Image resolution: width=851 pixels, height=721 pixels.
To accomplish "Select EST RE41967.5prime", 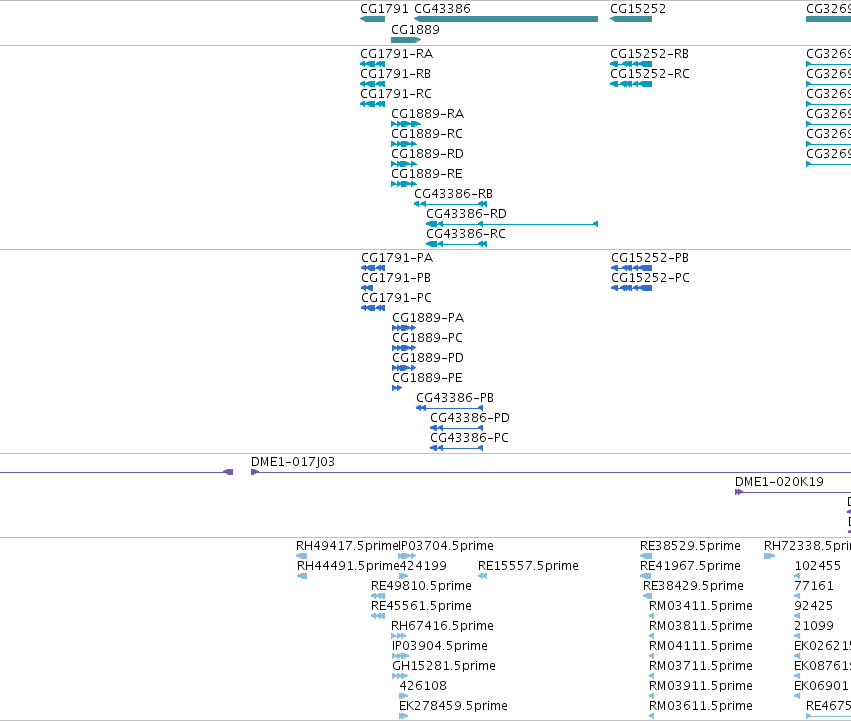I will pos(690,566).
